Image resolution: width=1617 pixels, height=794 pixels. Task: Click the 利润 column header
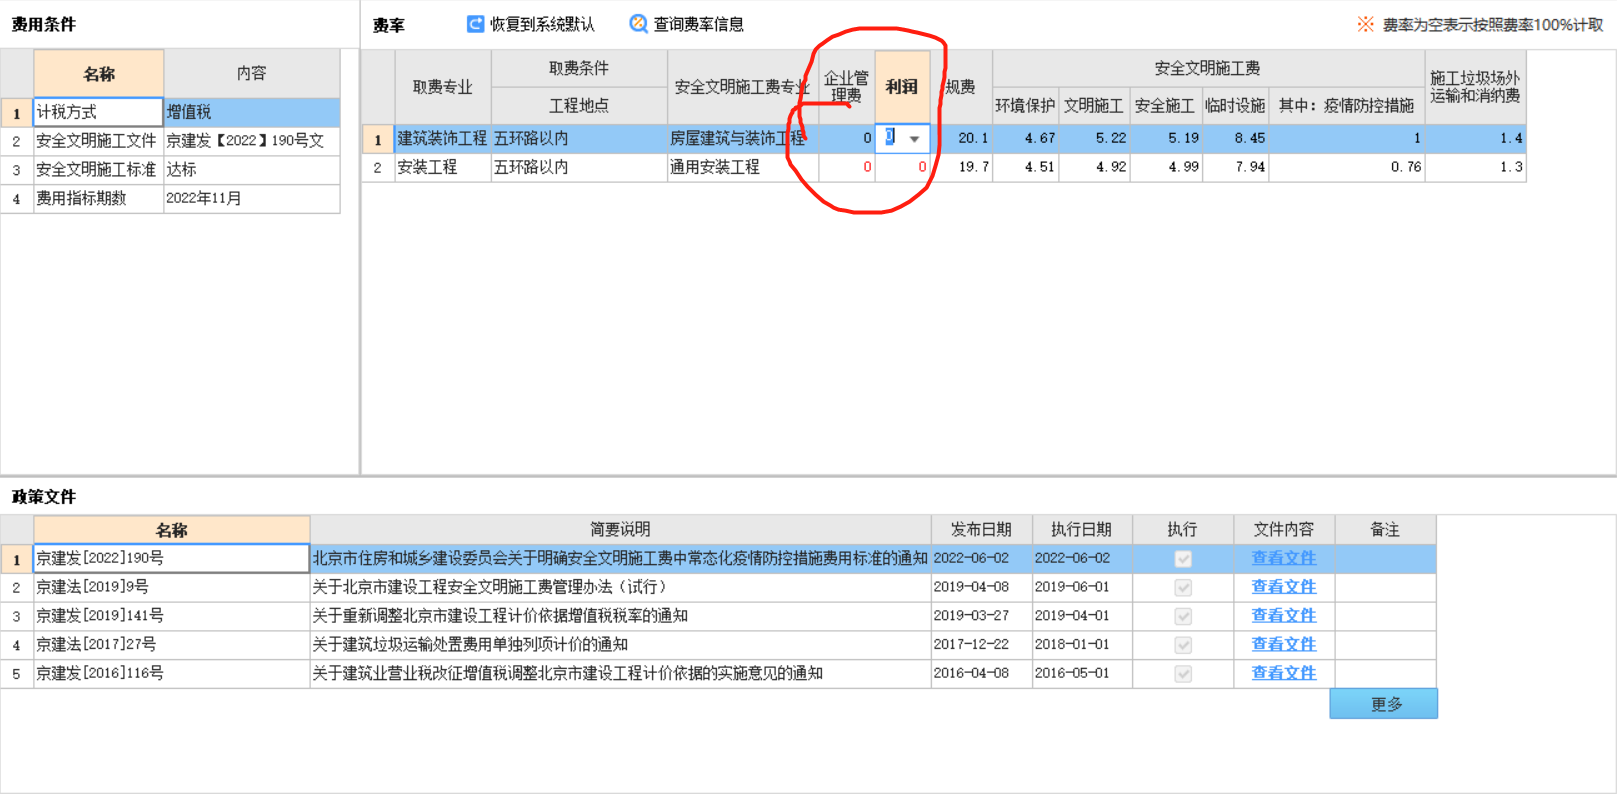902,87
